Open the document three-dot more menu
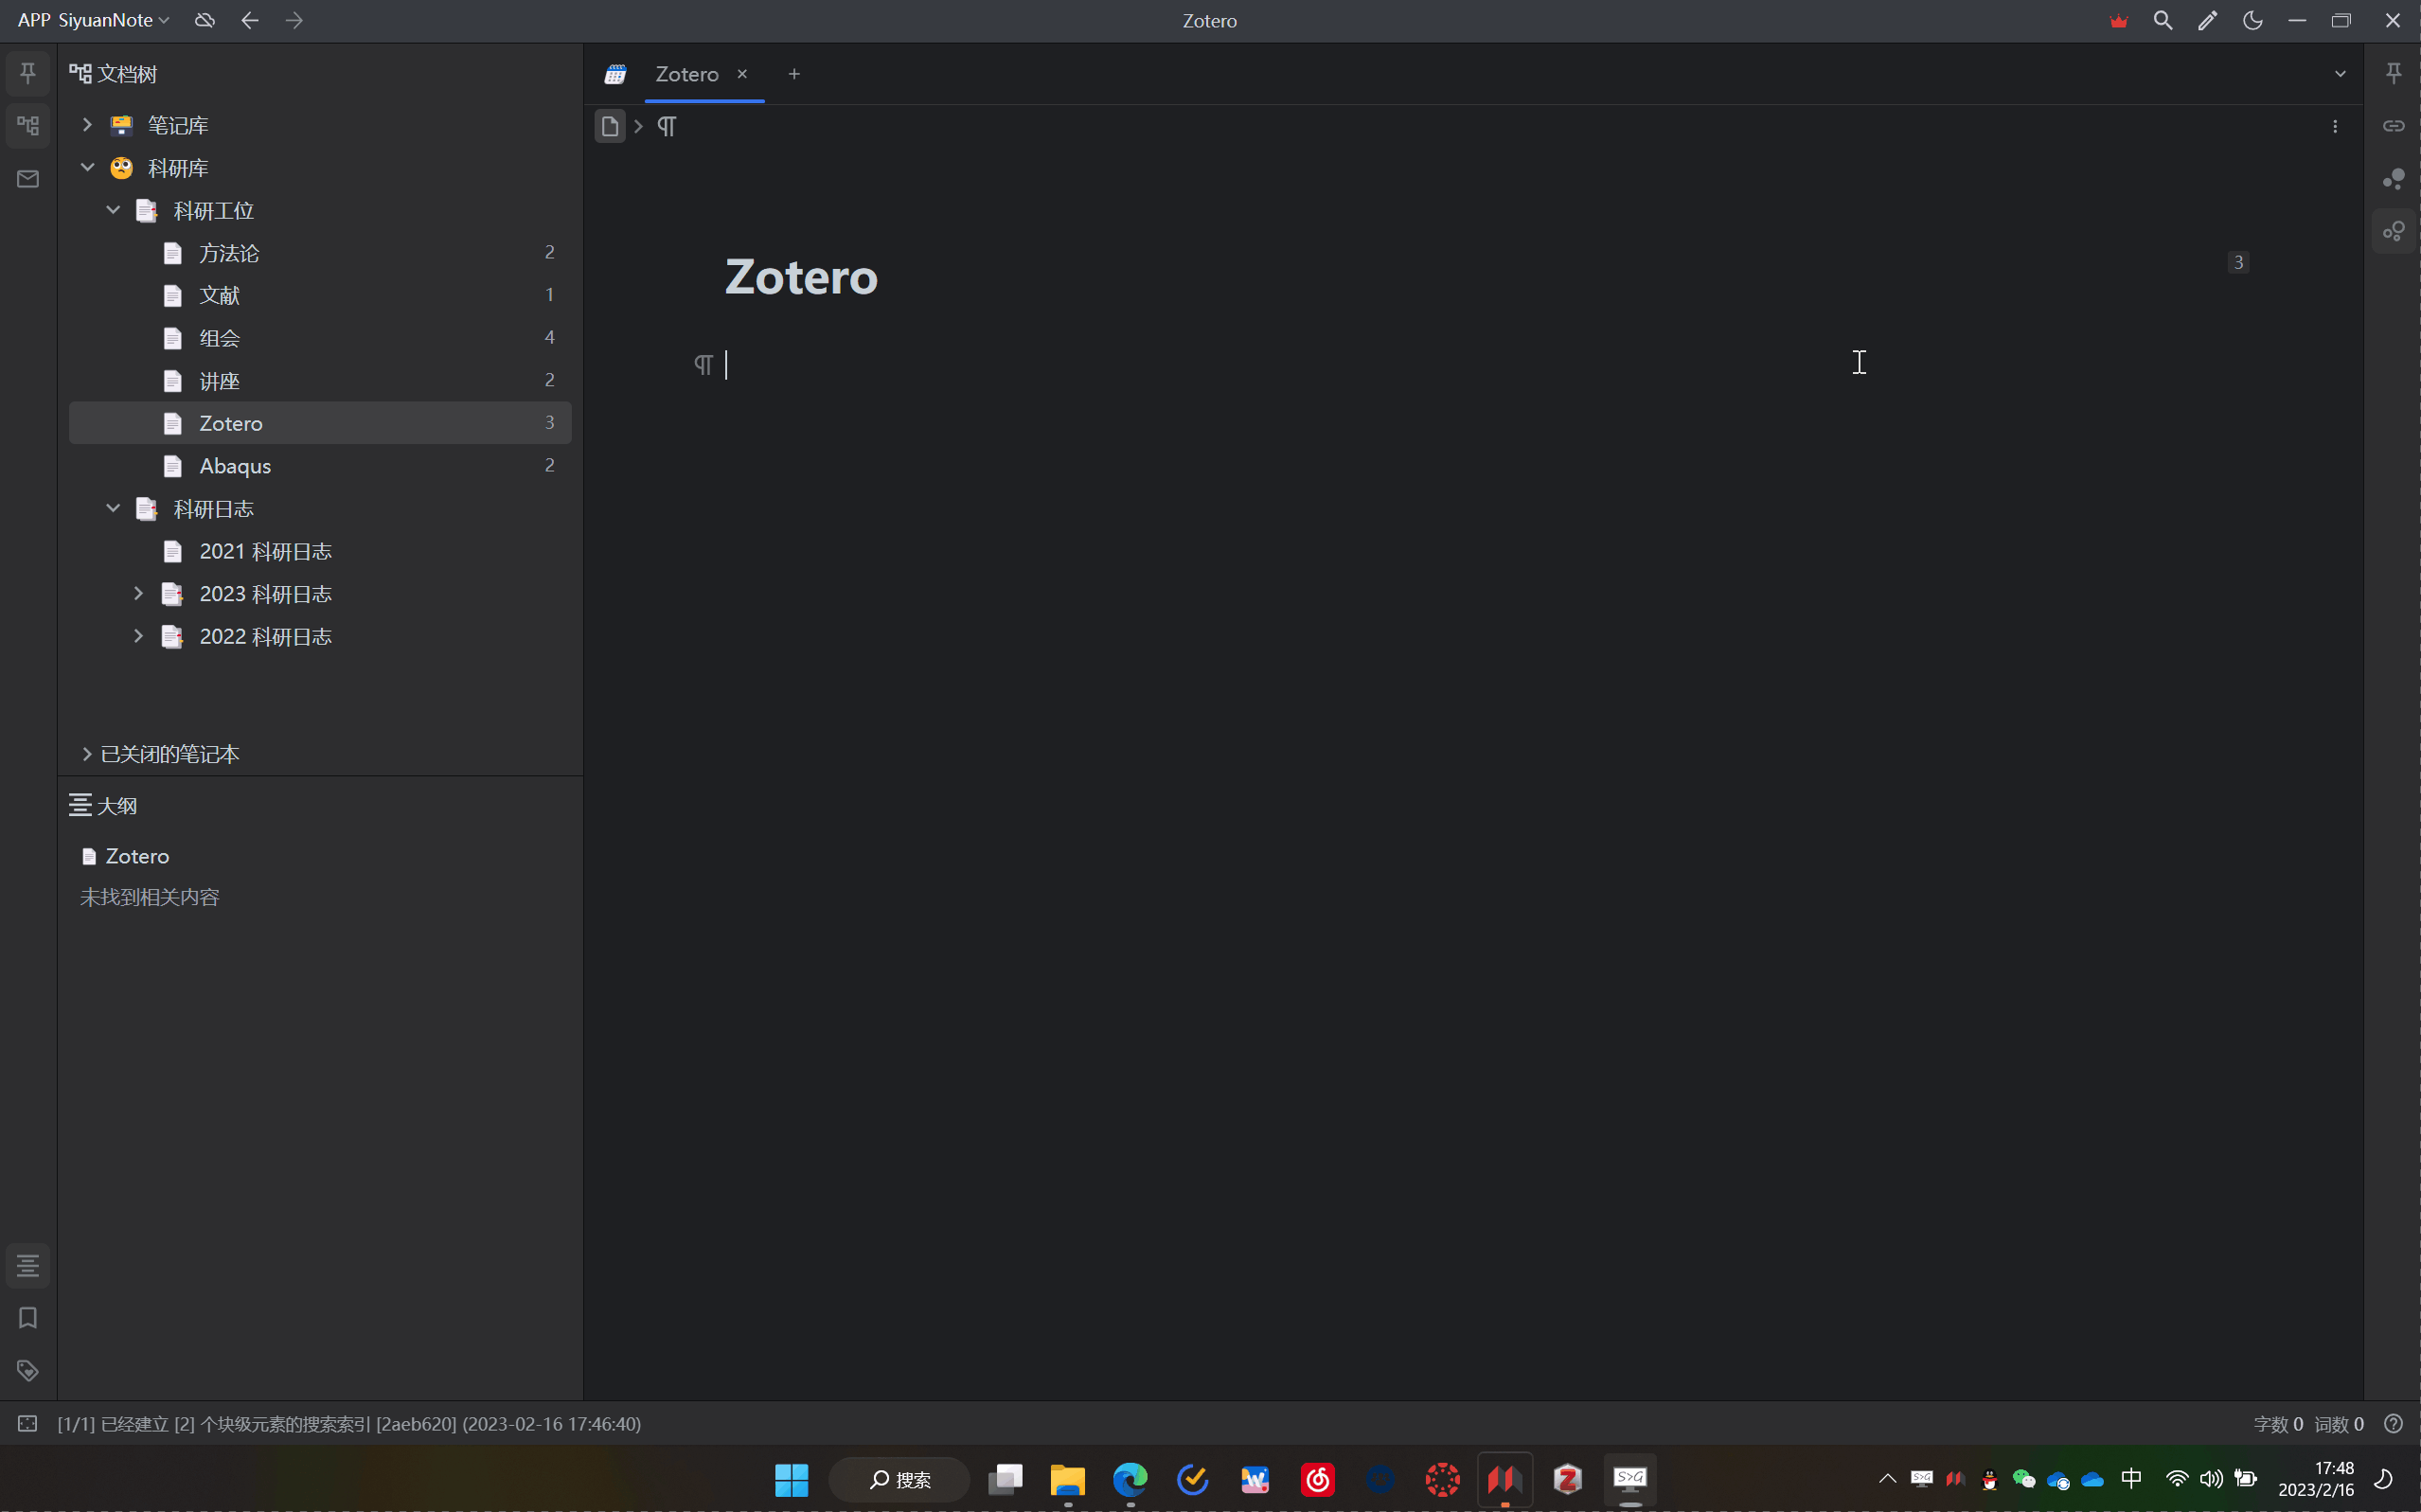Screen dimensions: 2421x1512 pos(2335,126)
